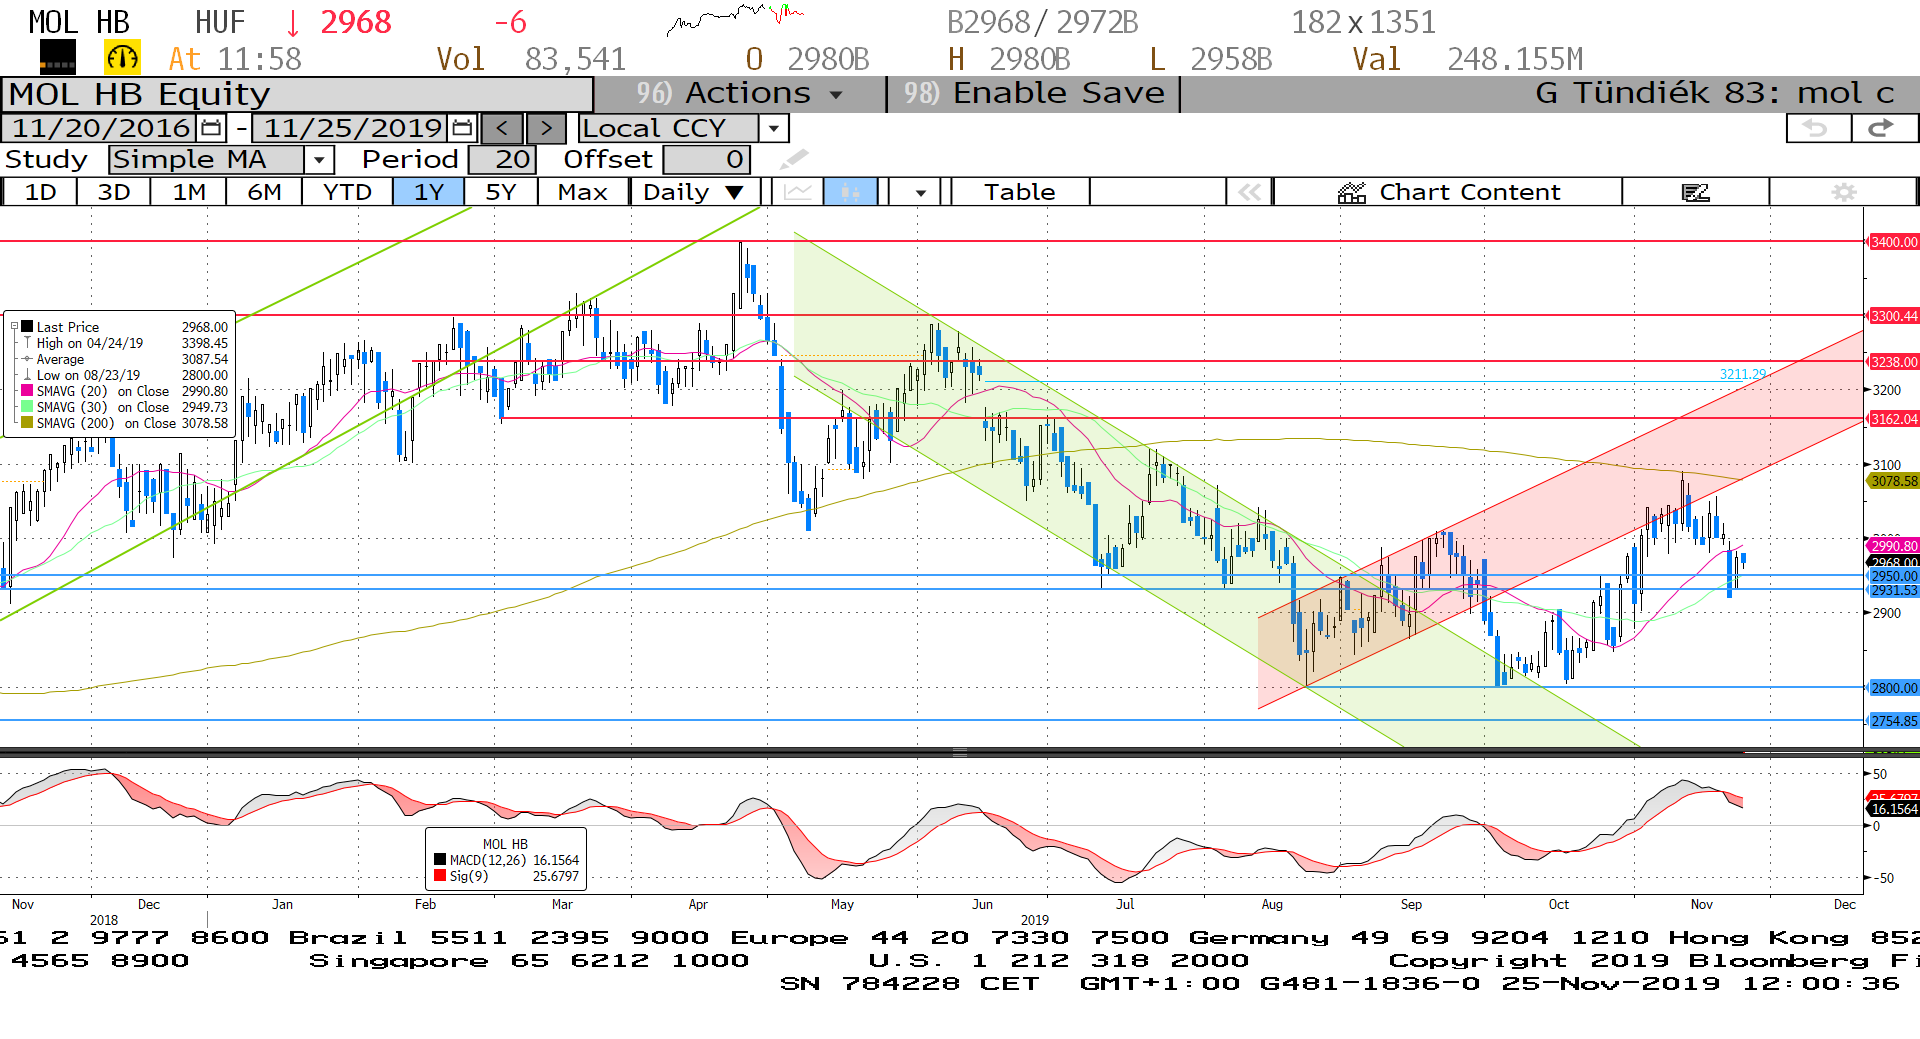Click the Offset value 0 field
The width and height of the screenshot is (1920, 1039).
coord(706,159)
